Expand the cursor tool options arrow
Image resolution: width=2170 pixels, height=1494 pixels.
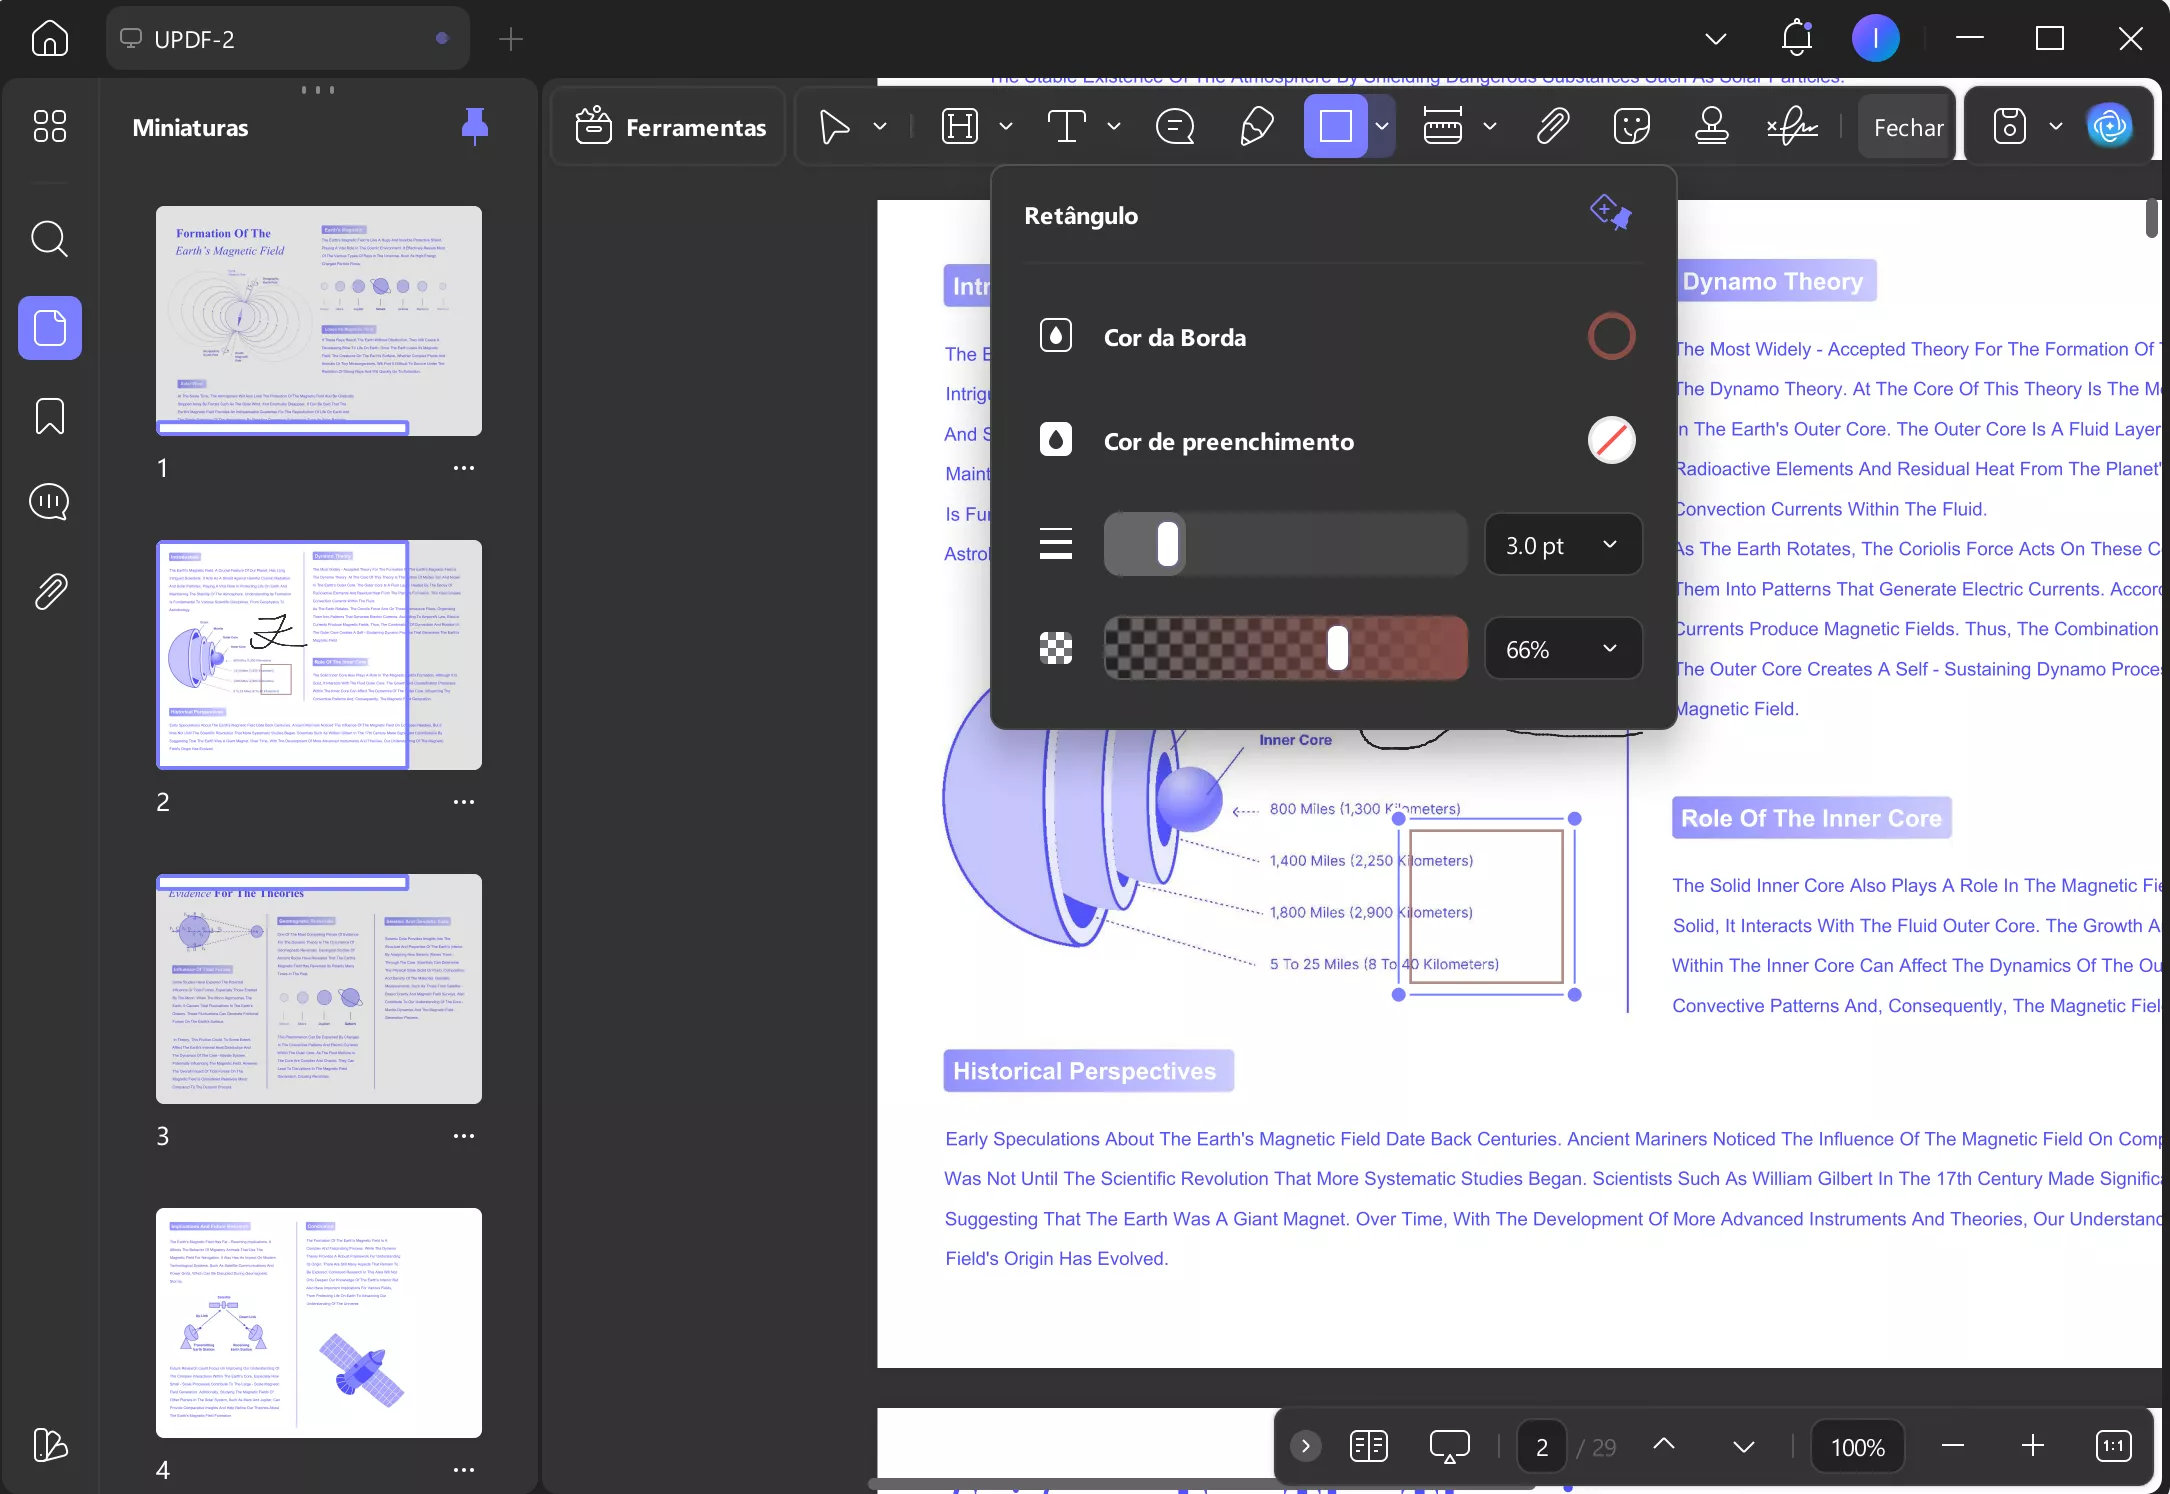[880, 127]
